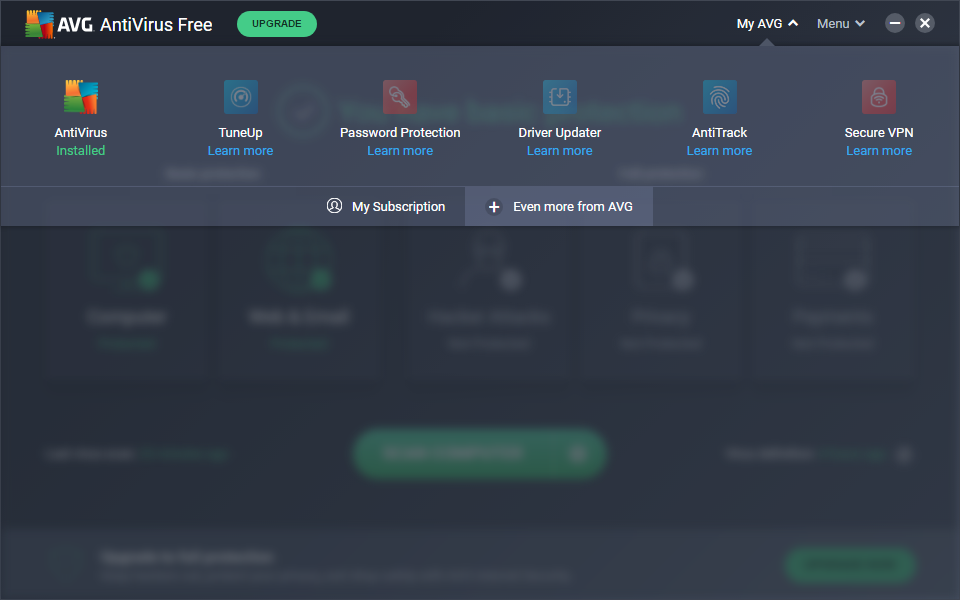Click Learn more under AntiTrack
This screenshot has height=600, width=960.
pyautogui.click(x=719, y=151)
